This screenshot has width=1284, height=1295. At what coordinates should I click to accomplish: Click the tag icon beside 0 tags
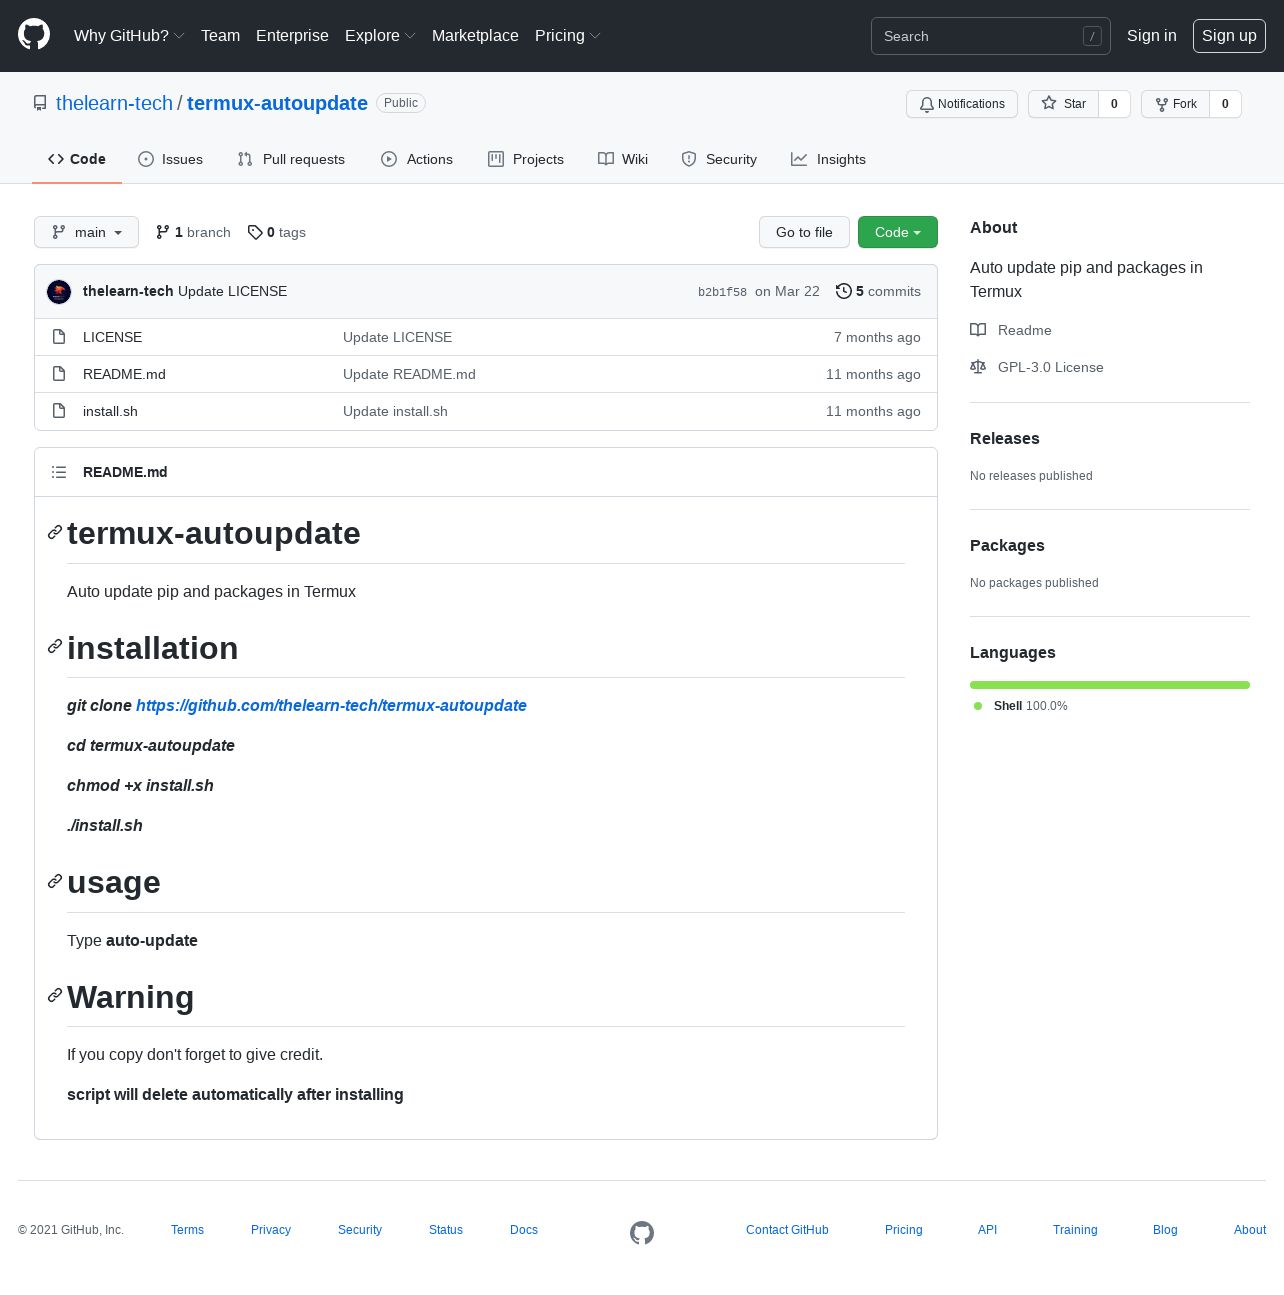pos(255,232)
